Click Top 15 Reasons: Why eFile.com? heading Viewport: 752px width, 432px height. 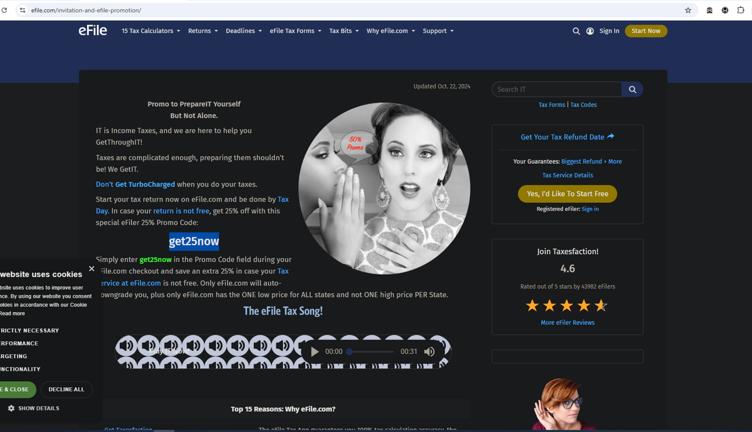click(283, 409)
